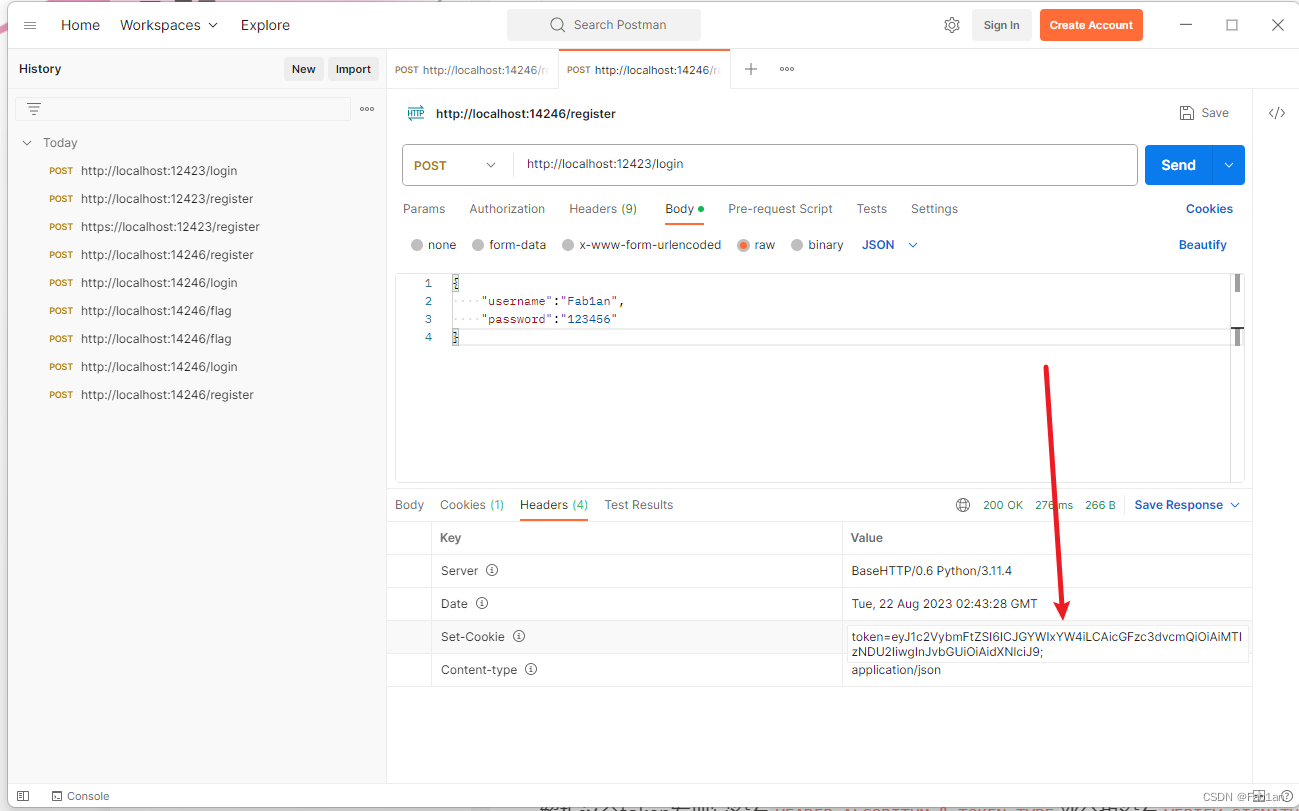Open response Cookies (1) tab
The height and width of the screenshot is (811, 1299).
472,505
